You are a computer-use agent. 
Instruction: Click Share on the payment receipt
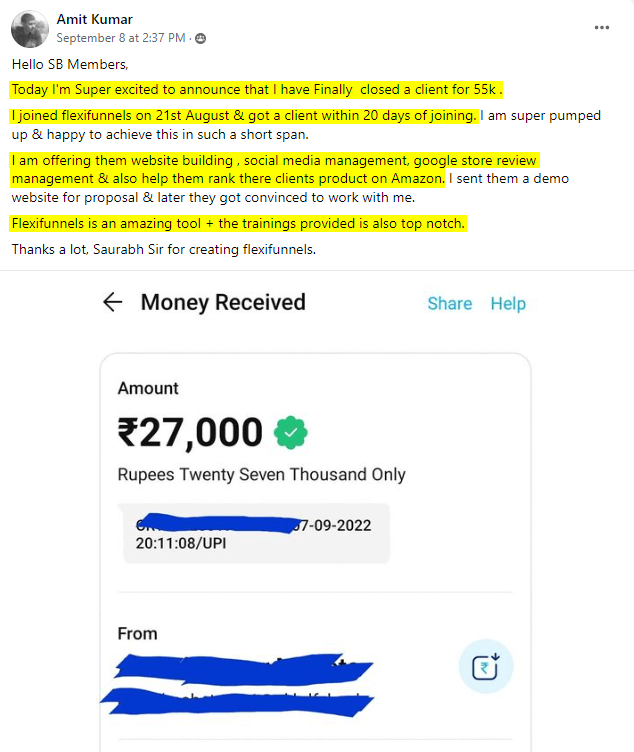point(449,303)
